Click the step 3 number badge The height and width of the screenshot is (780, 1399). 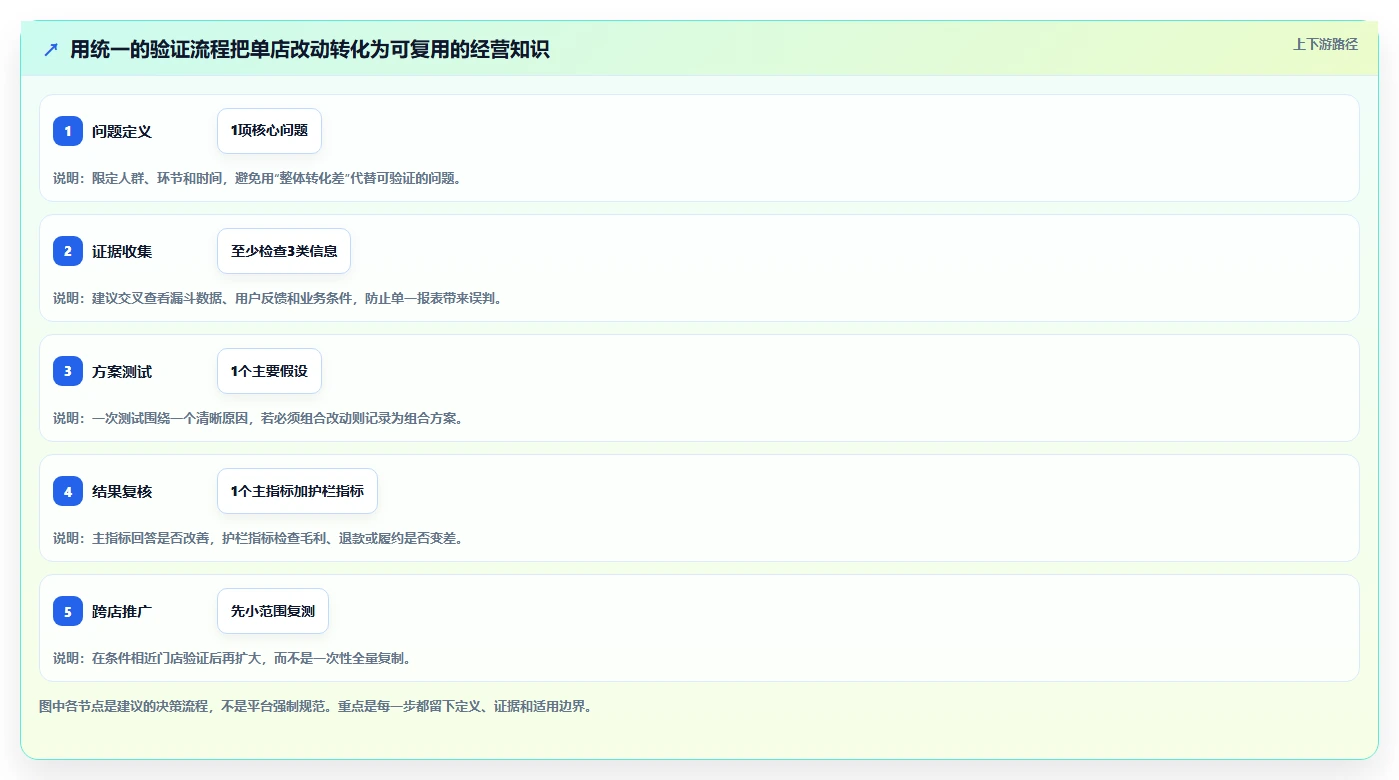click(68, 371)
